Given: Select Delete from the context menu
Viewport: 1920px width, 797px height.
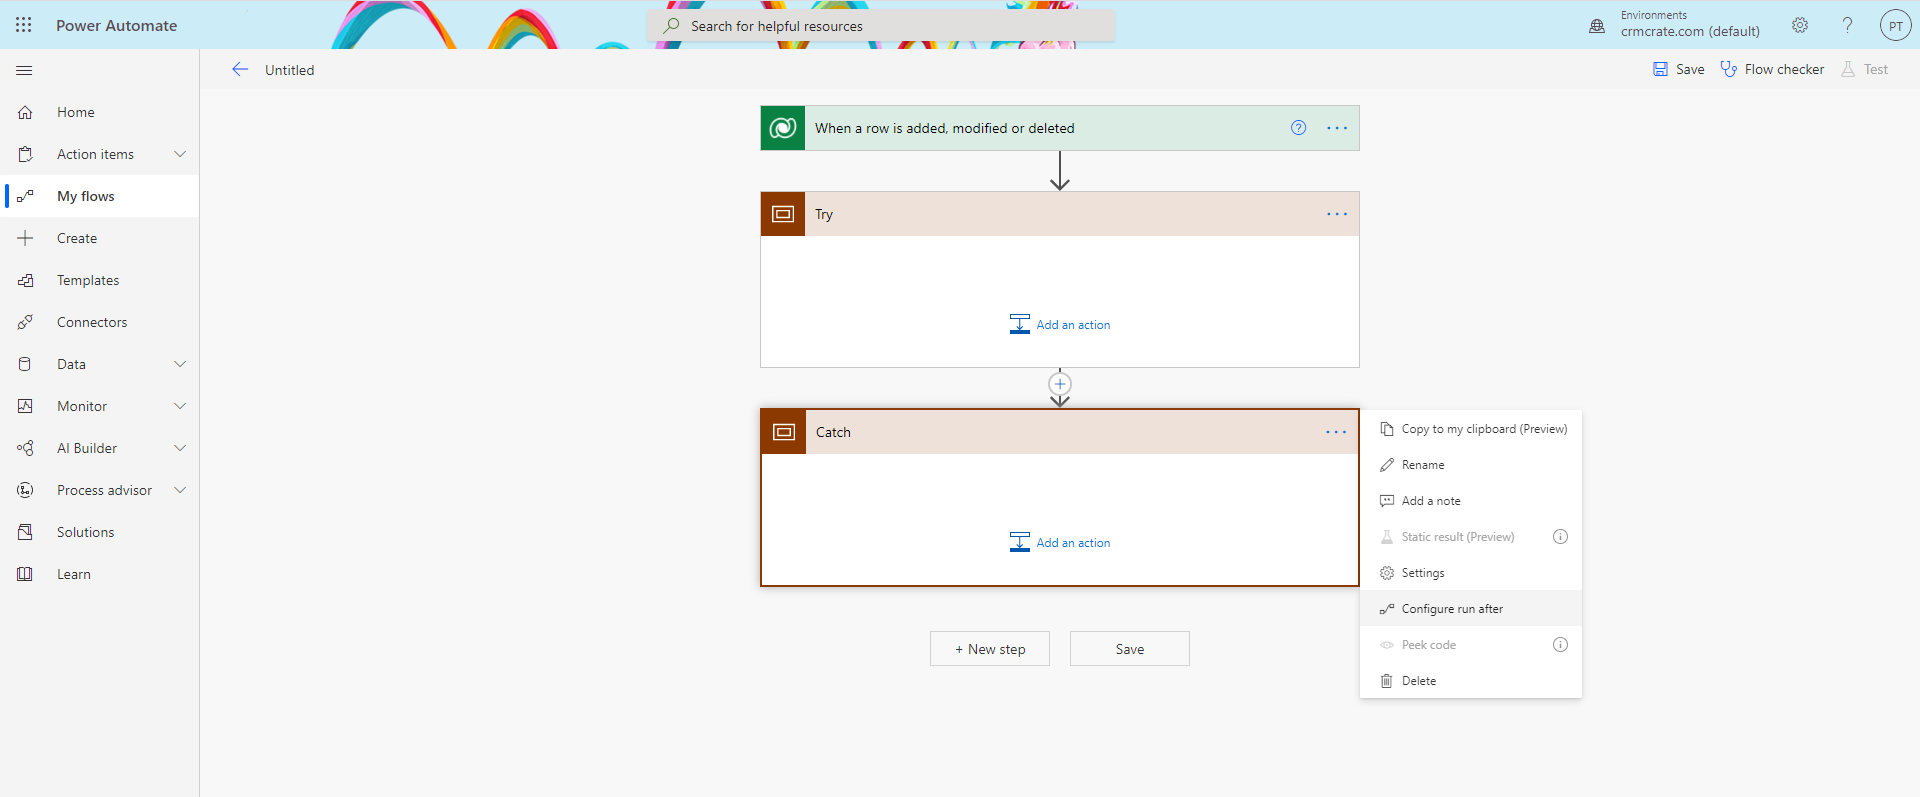Looking at the screenshot, I should click(x=1418, y=681).
